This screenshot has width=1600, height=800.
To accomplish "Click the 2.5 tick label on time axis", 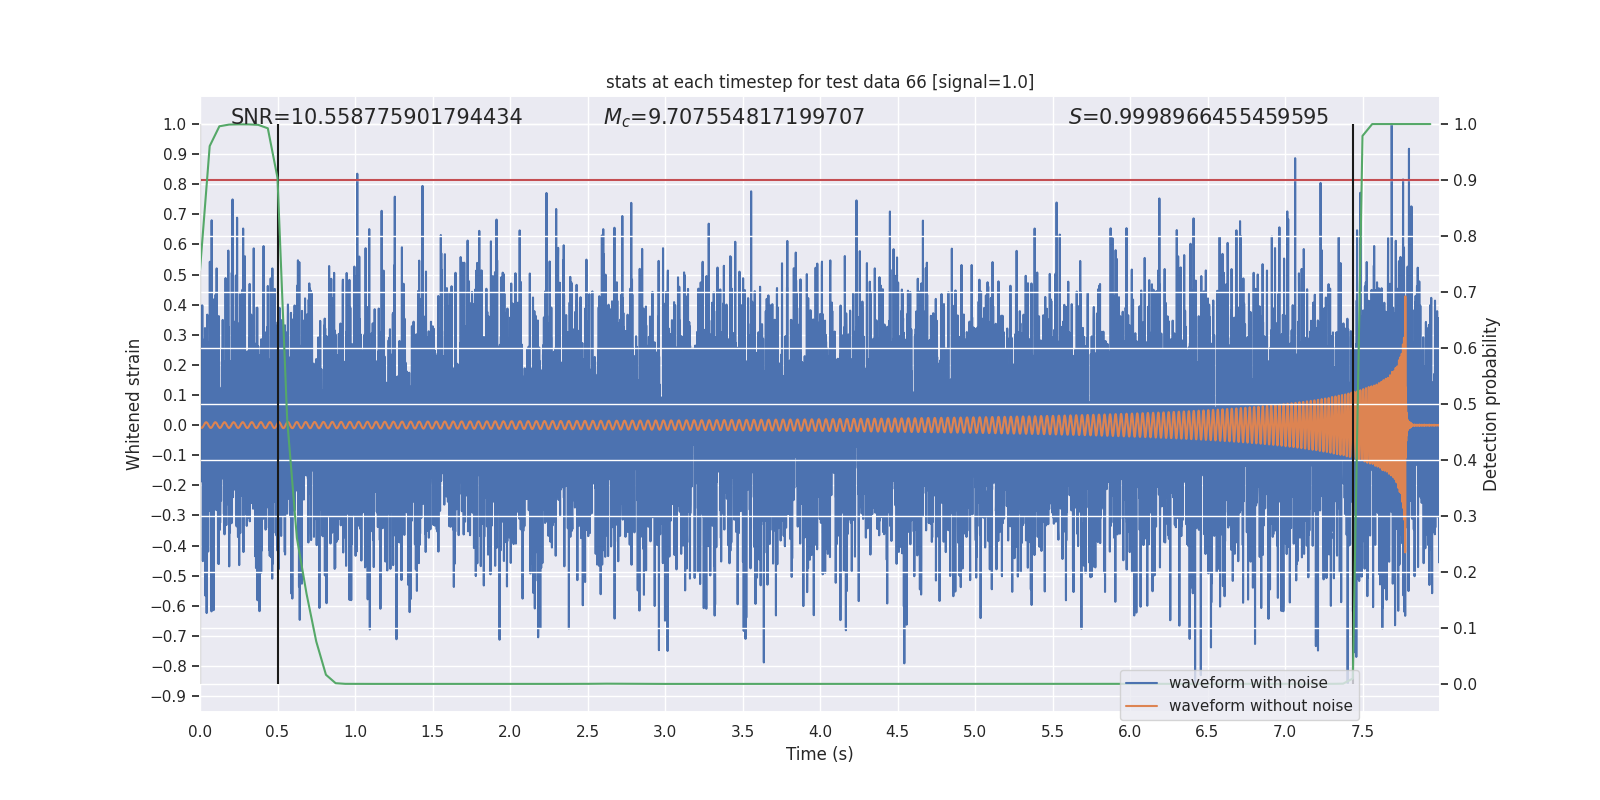I will pyautogui.click(x=587, y=732).
